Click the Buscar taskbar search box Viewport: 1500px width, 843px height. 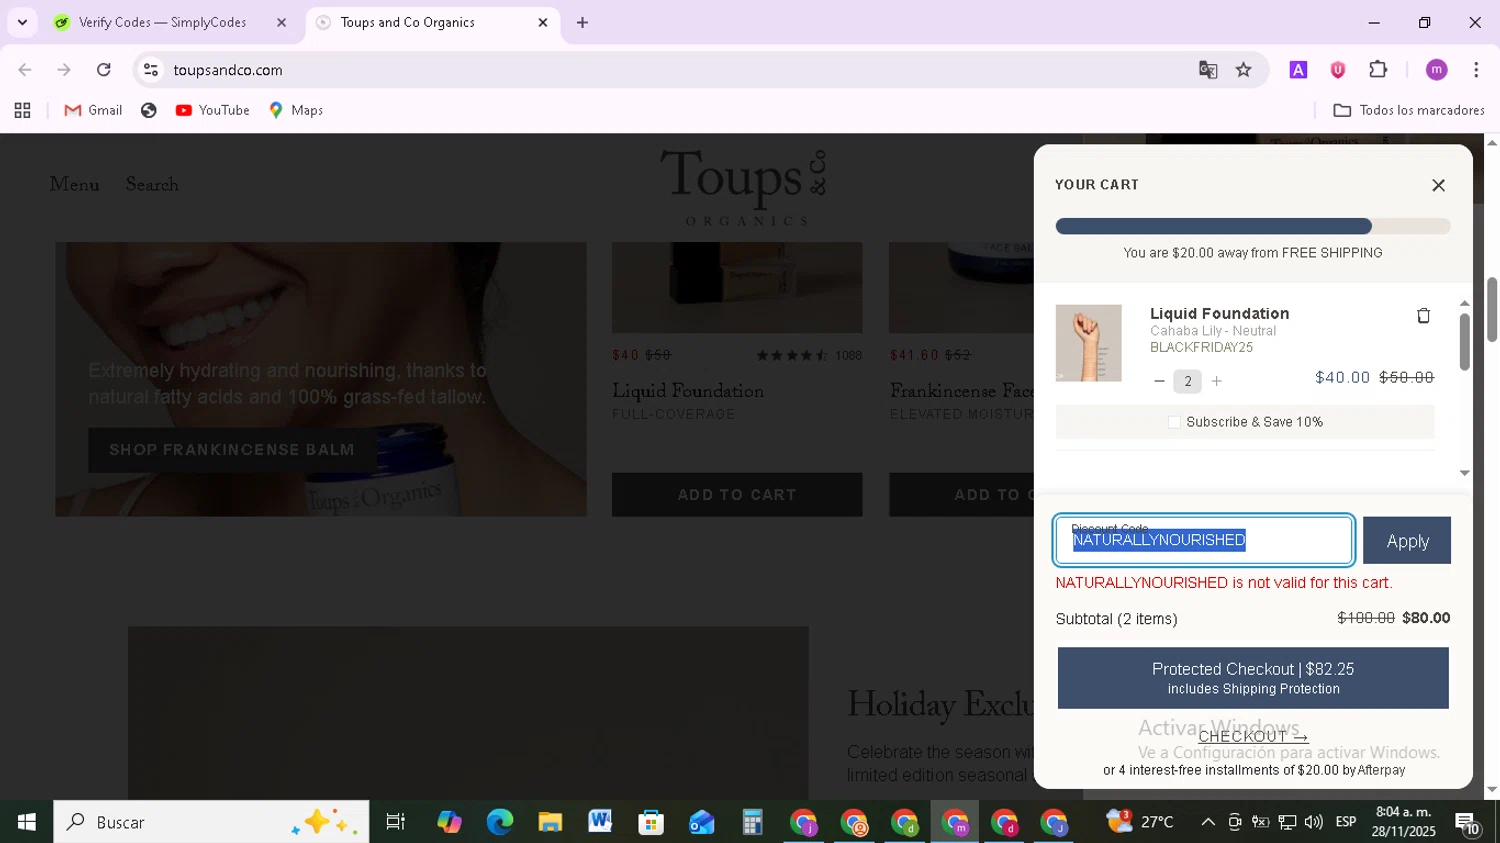click(211, 822)
